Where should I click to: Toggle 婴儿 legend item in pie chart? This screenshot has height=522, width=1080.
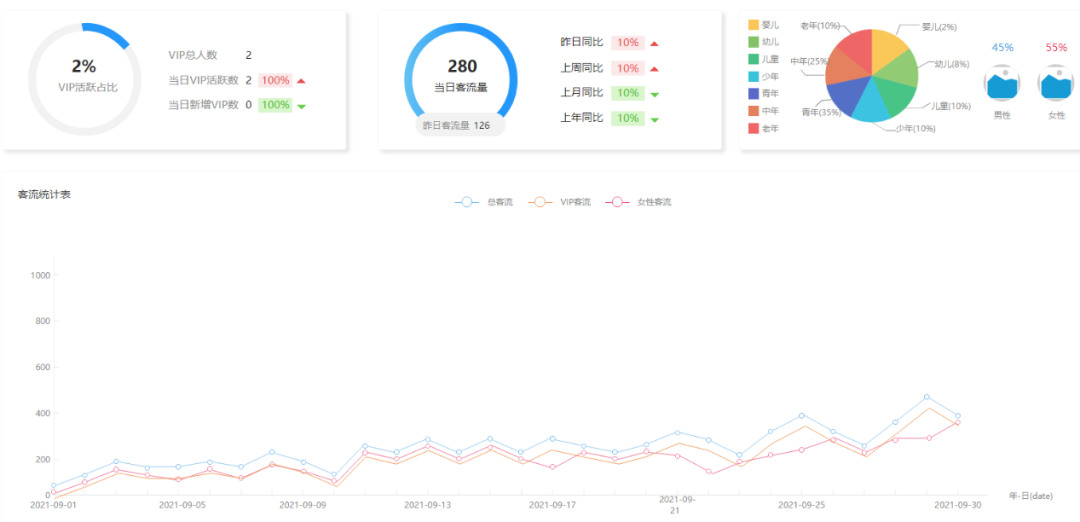(763, 24)
